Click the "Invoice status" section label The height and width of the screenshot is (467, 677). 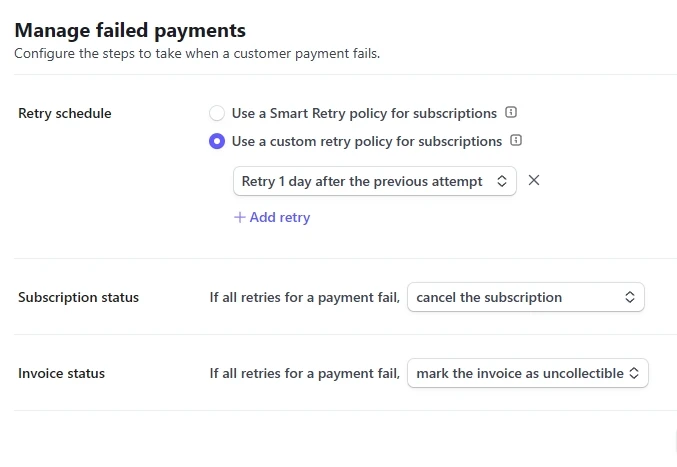pos(62,373)
